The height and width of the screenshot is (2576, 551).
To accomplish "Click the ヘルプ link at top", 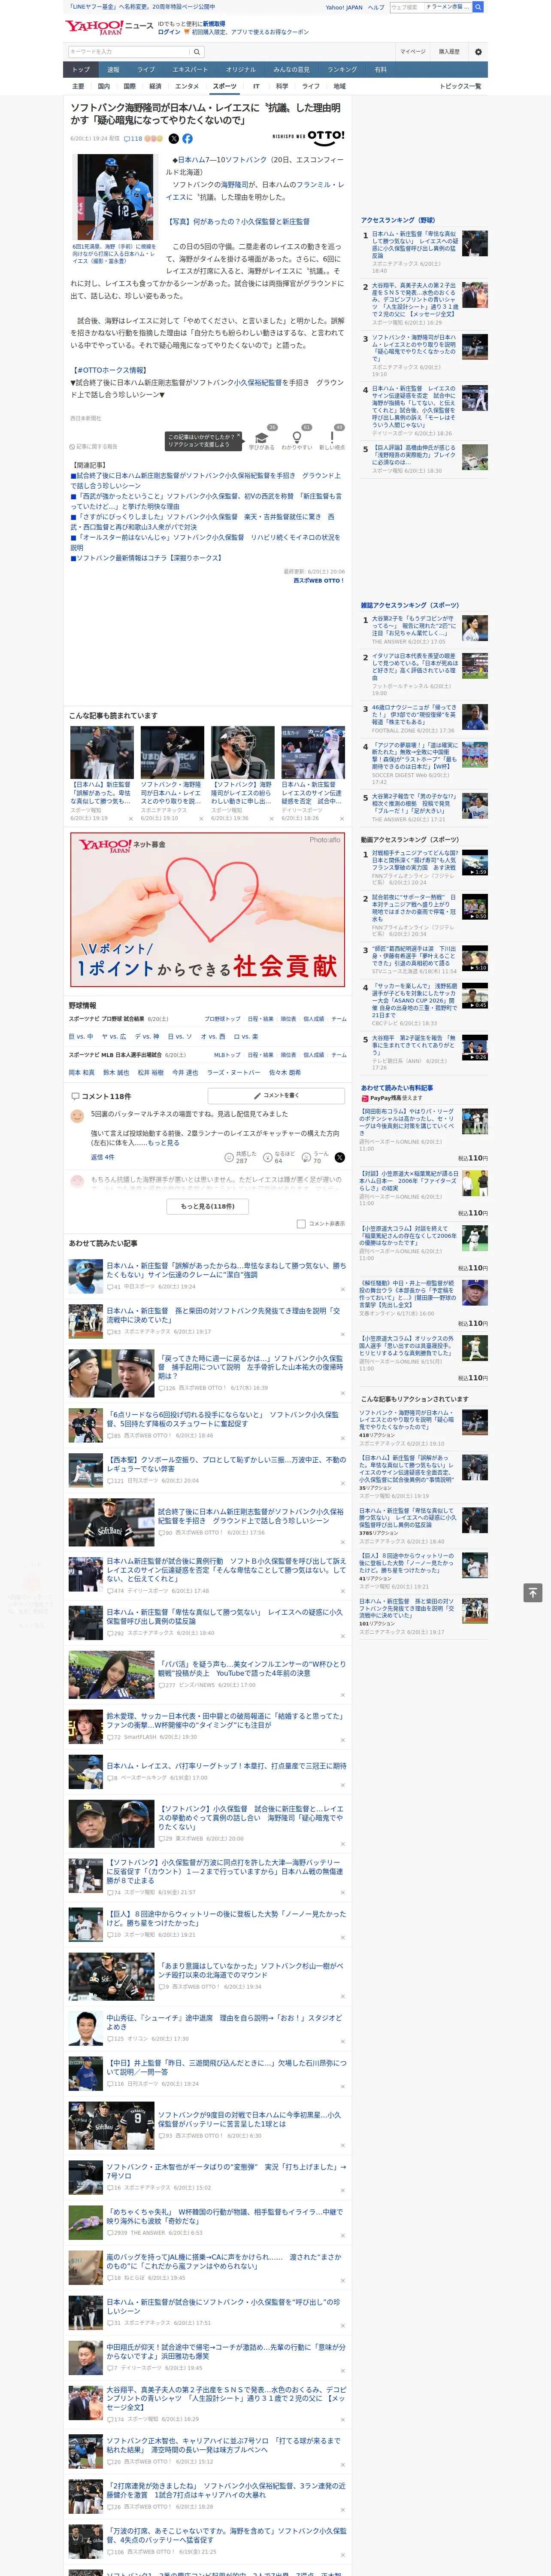I will [375, 7].
